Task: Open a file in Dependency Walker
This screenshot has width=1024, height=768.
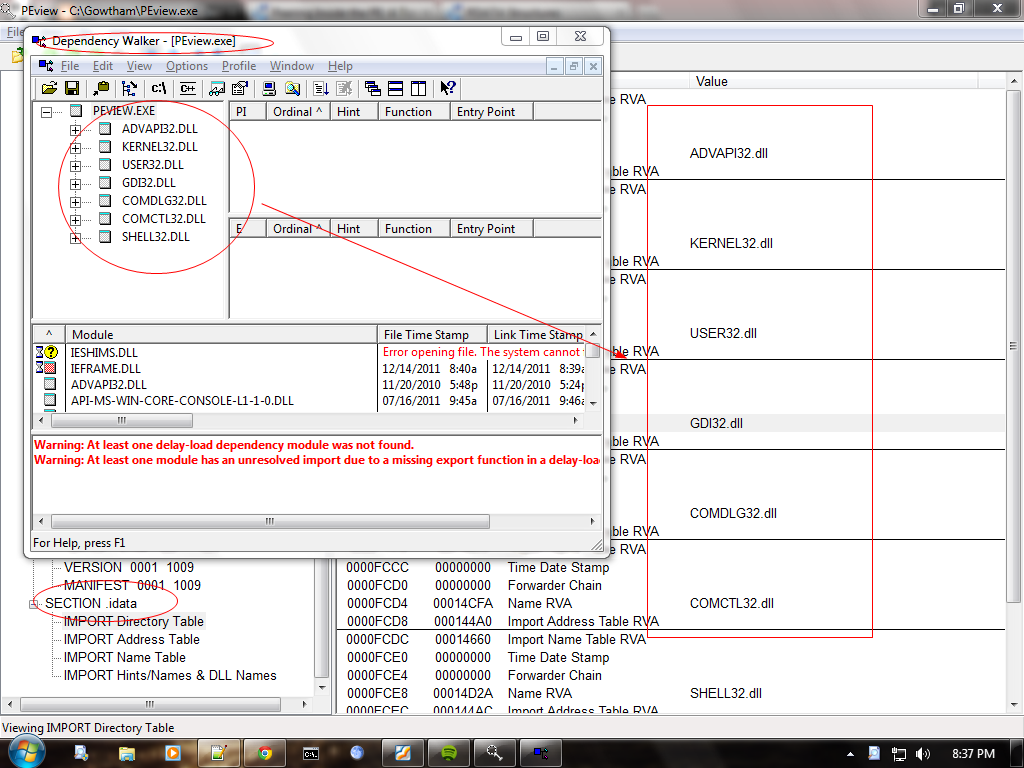Action: coord(48,88)
